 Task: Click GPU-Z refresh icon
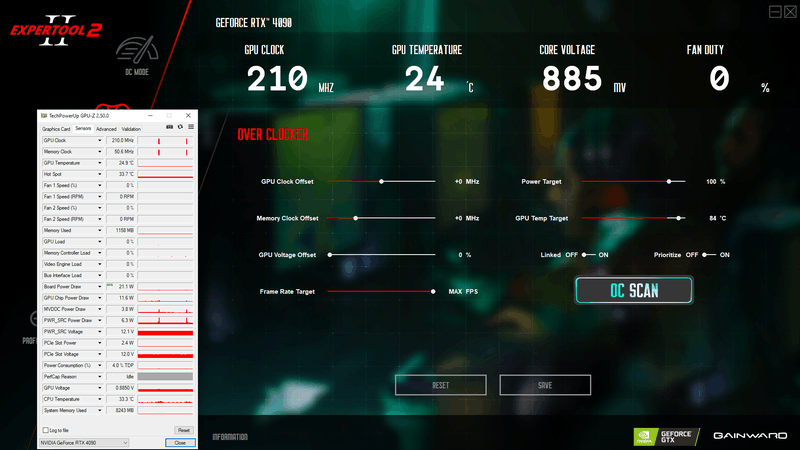(x=180, y=127)
